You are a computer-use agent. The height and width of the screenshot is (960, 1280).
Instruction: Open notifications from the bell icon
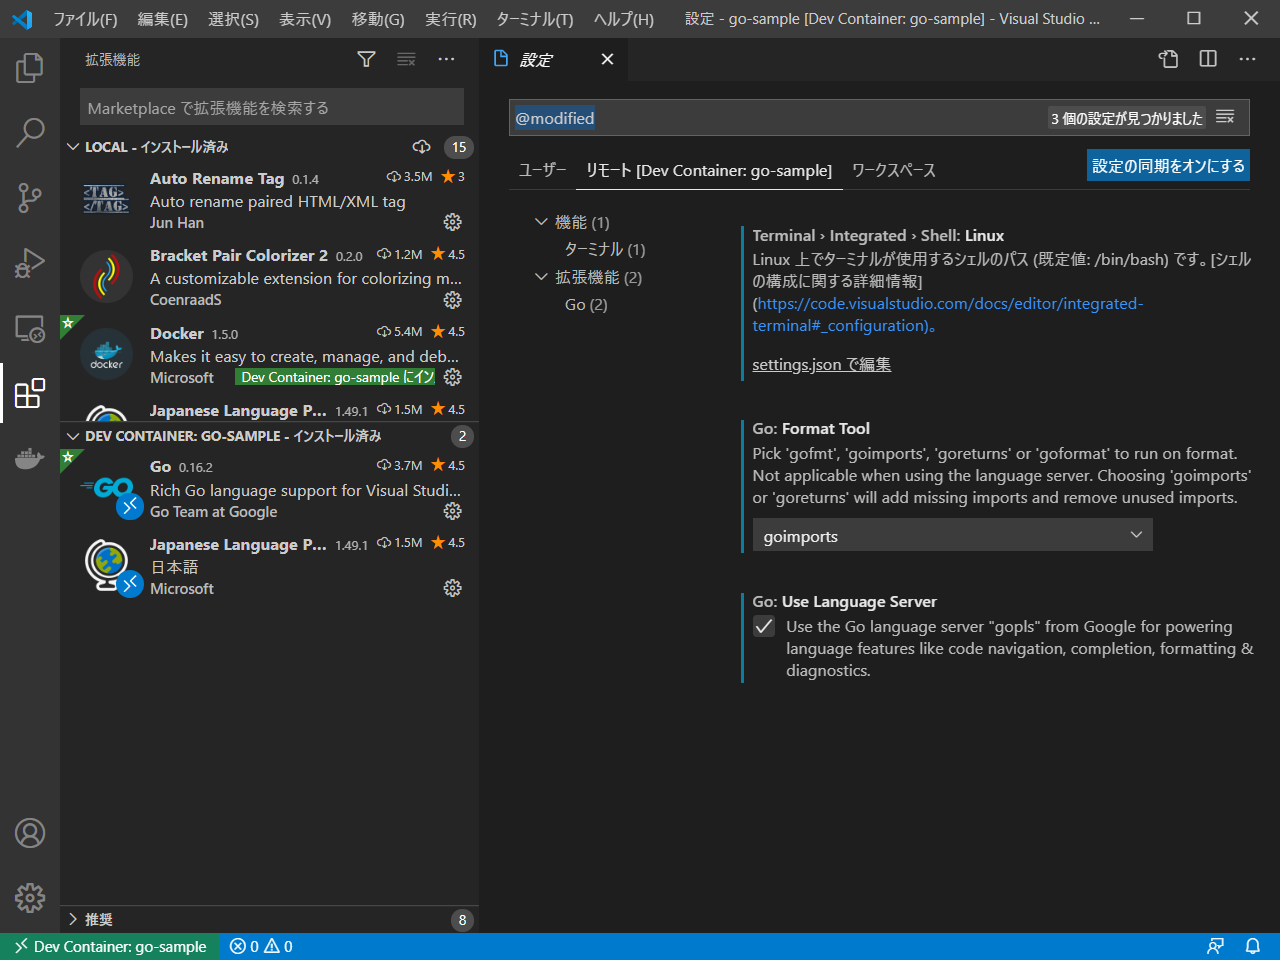[1253, 946]
